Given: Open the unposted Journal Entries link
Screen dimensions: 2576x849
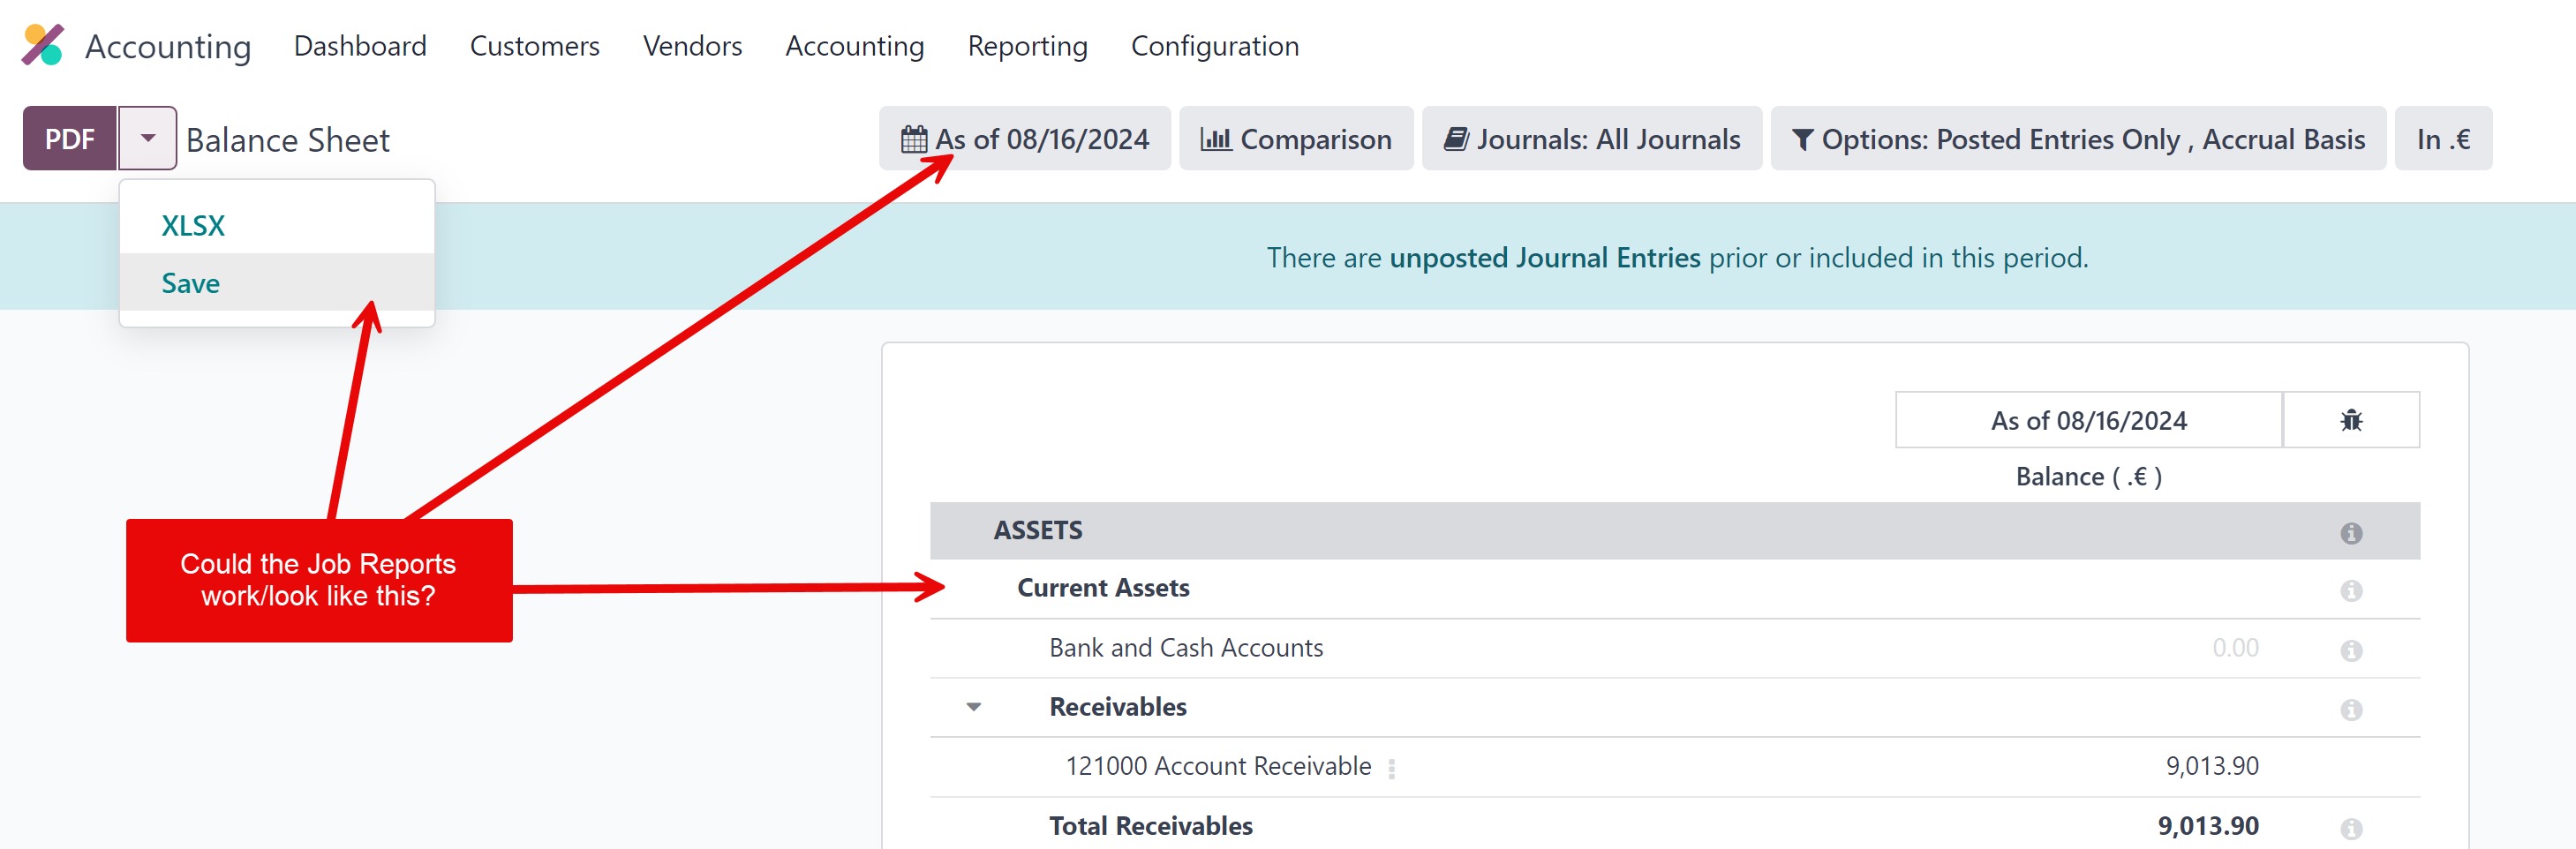Looking at the screenshot, I should 1544,258.
